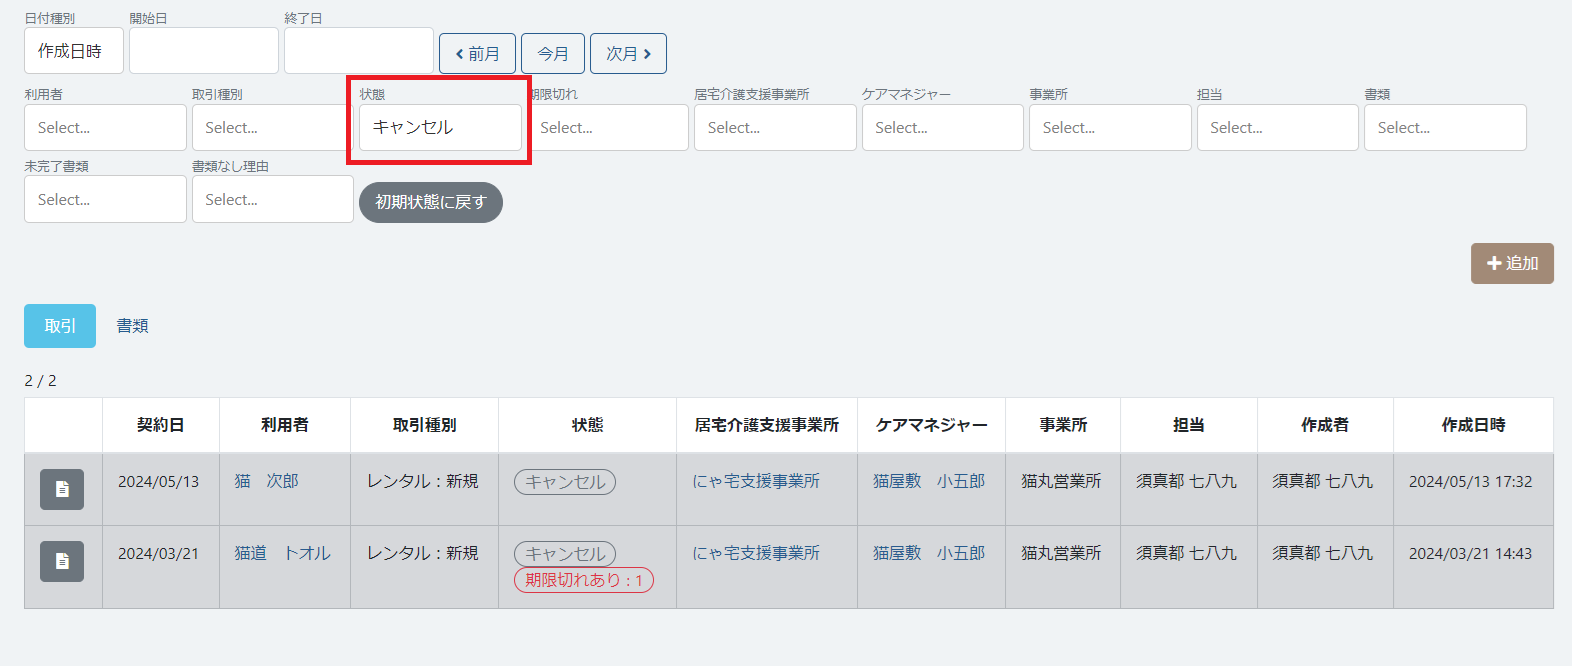Viewport: 1572px width, 666px height.
Task: Click the 終了日 date input field
Action: point(358,51)
